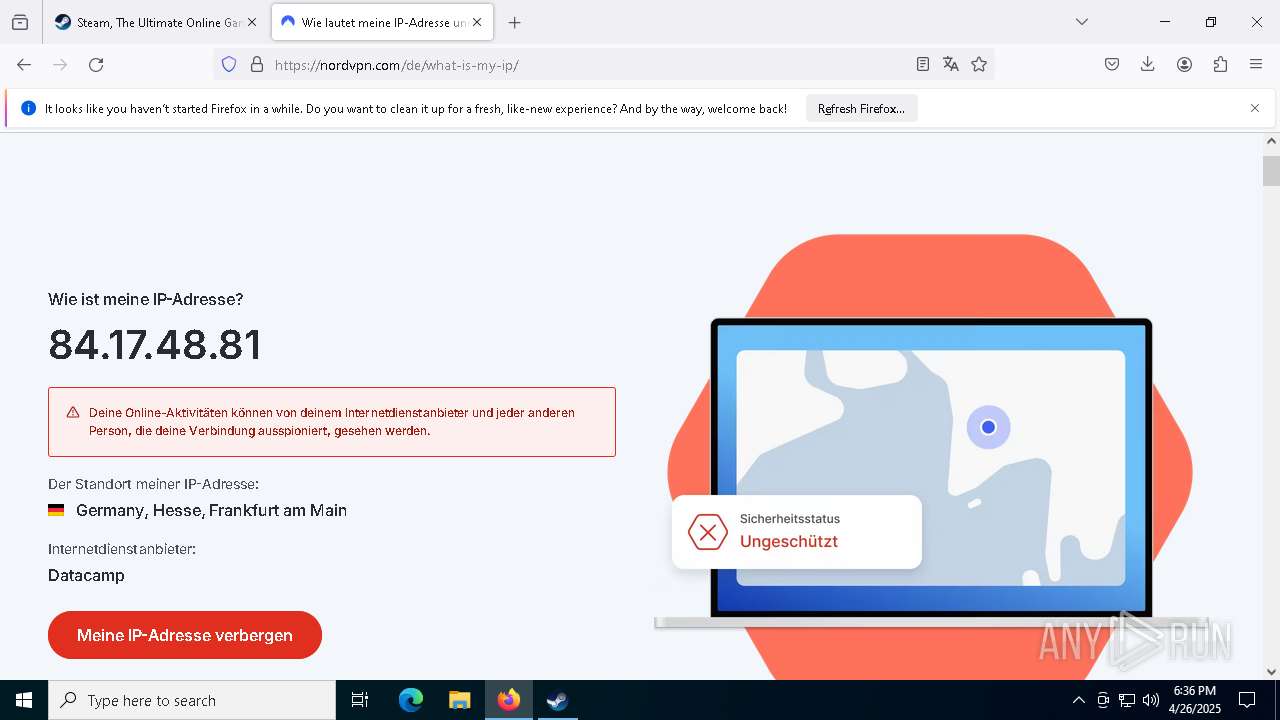1280x720 pixels.
Task: Open the notification center icon
Action: [x=1248, y=700]
